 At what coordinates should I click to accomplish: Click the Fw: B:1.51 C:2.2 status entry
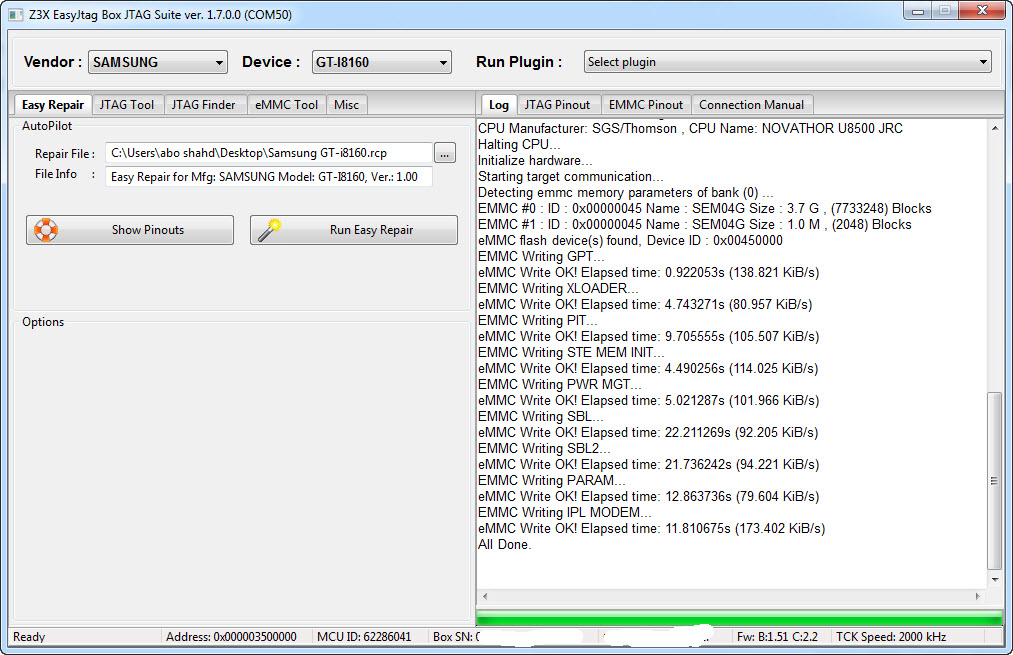point(777,637)
